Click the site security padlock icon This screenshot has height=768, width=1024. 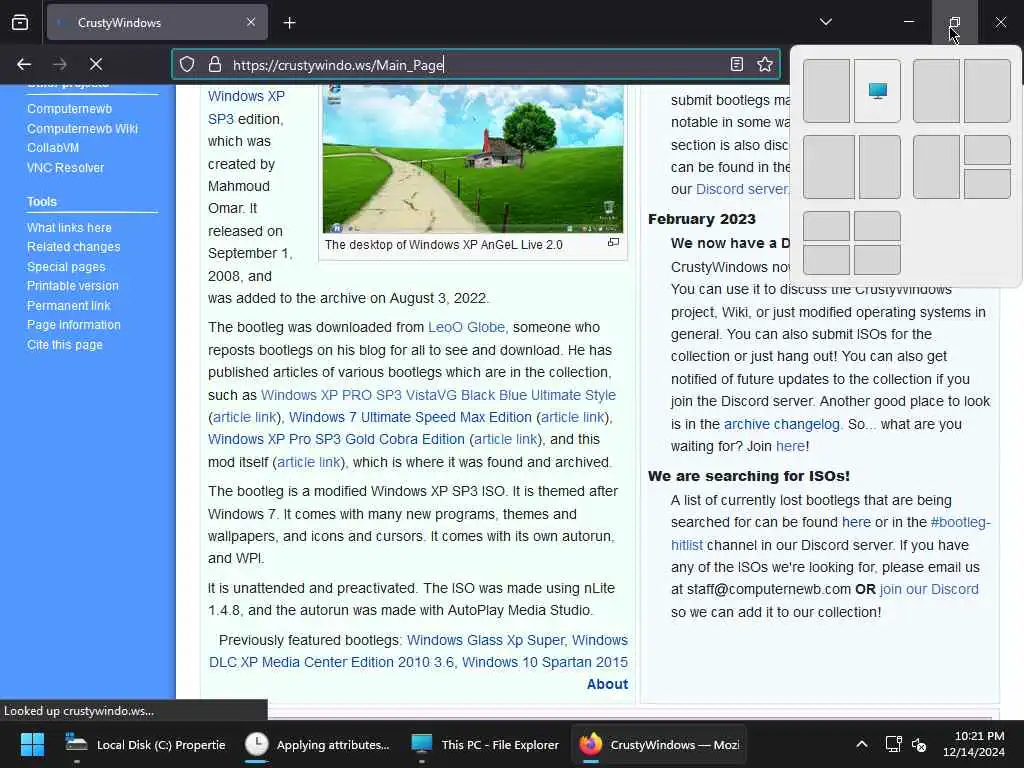coord(215,64)
